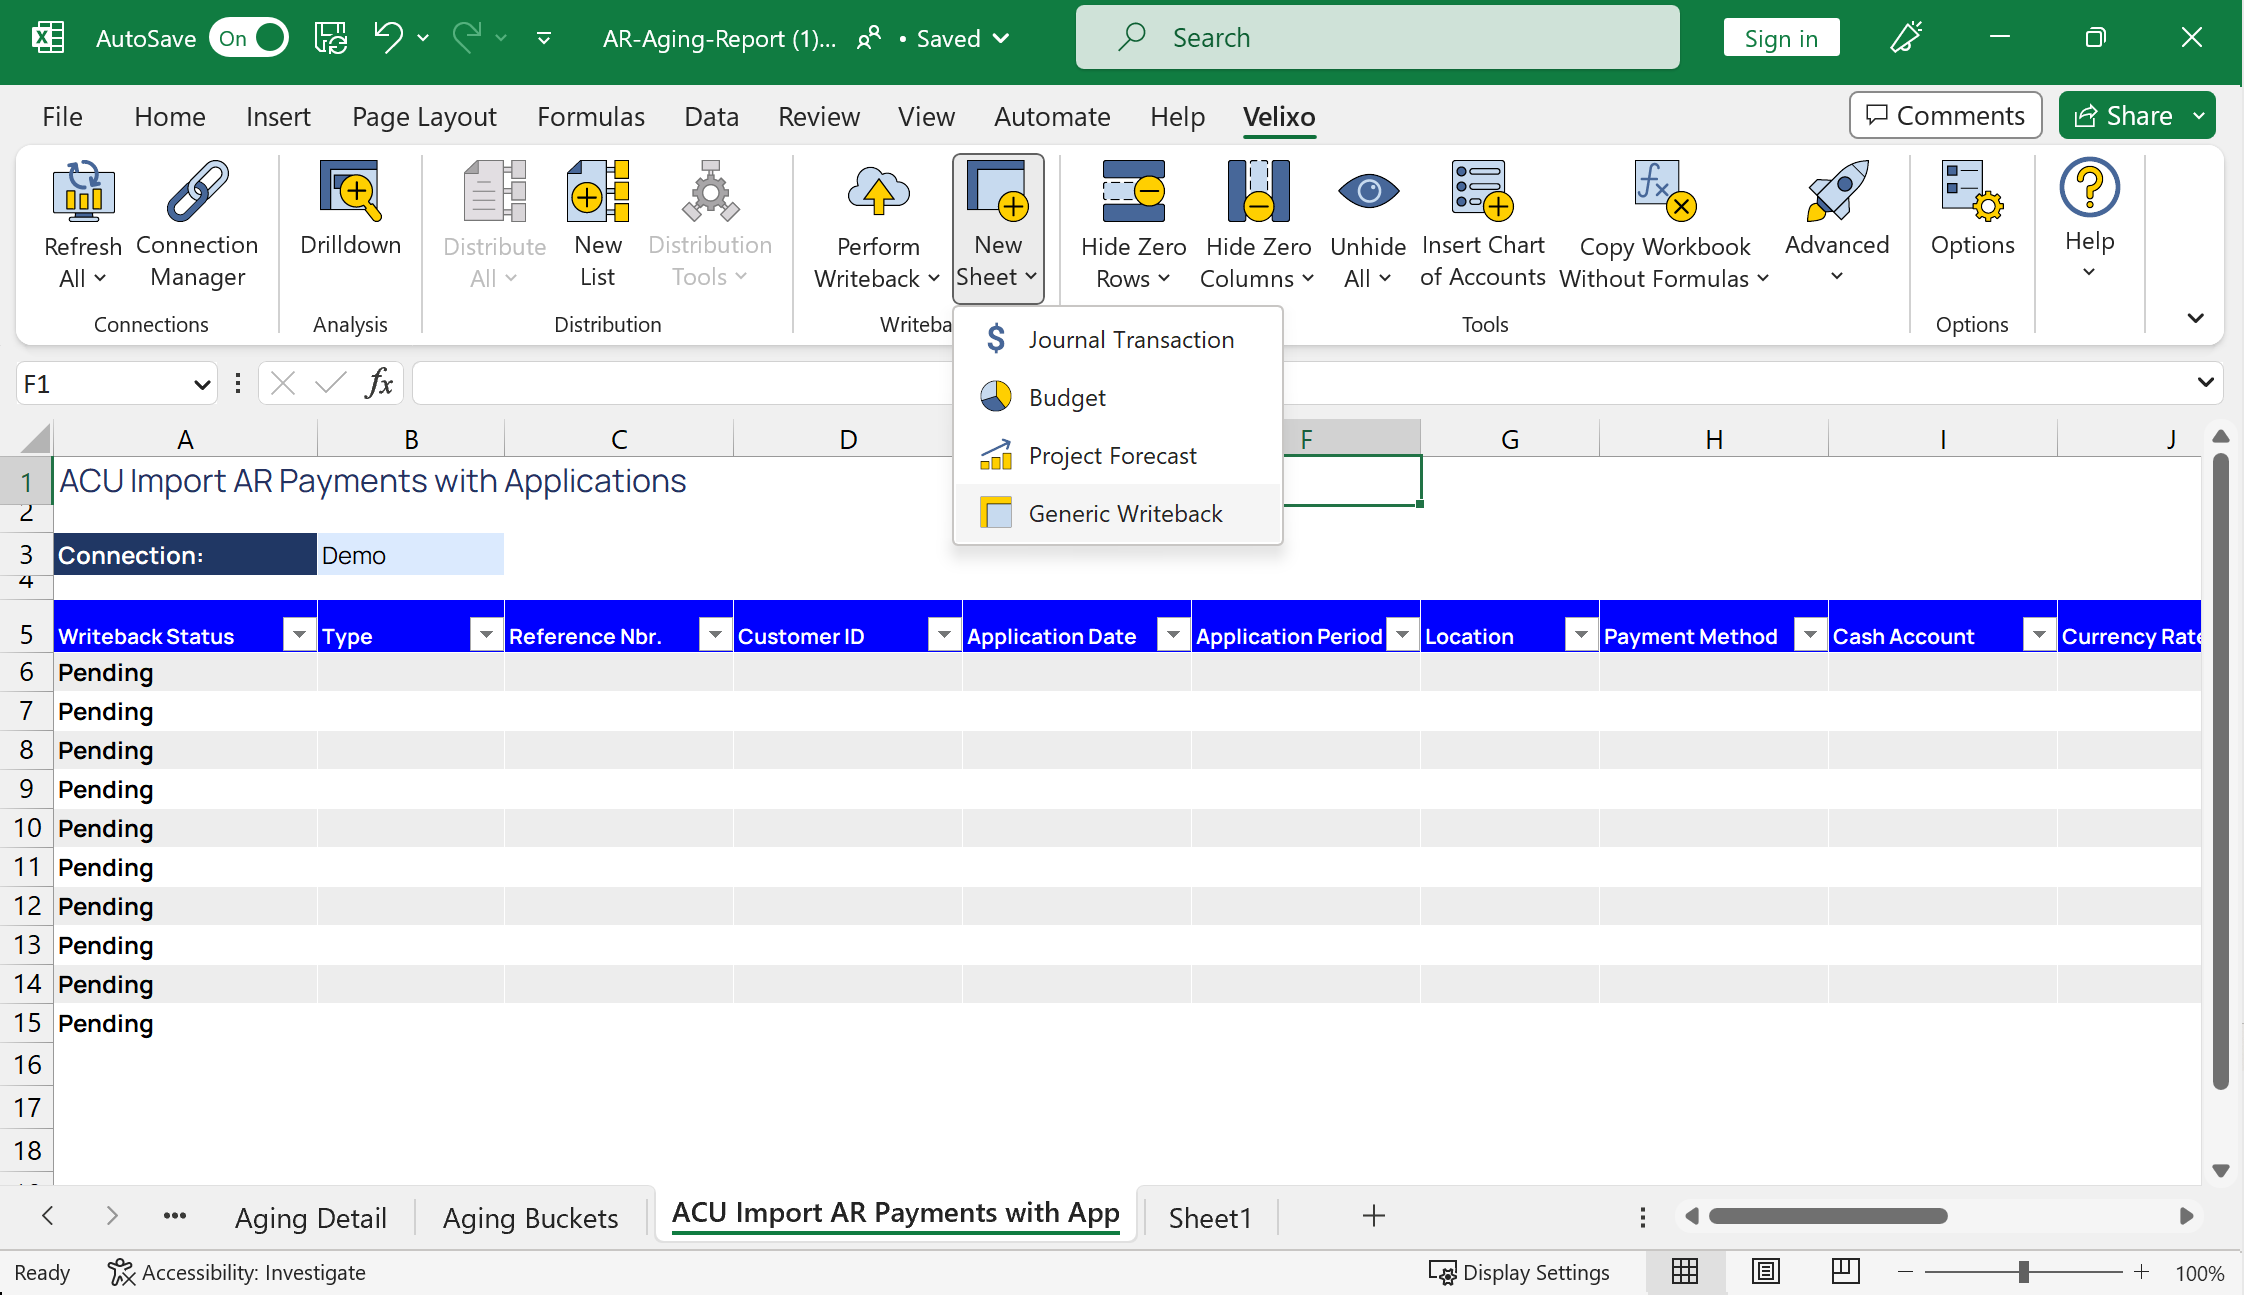Click the Hide Zero Rows icon

click(x=1133, y=191)
